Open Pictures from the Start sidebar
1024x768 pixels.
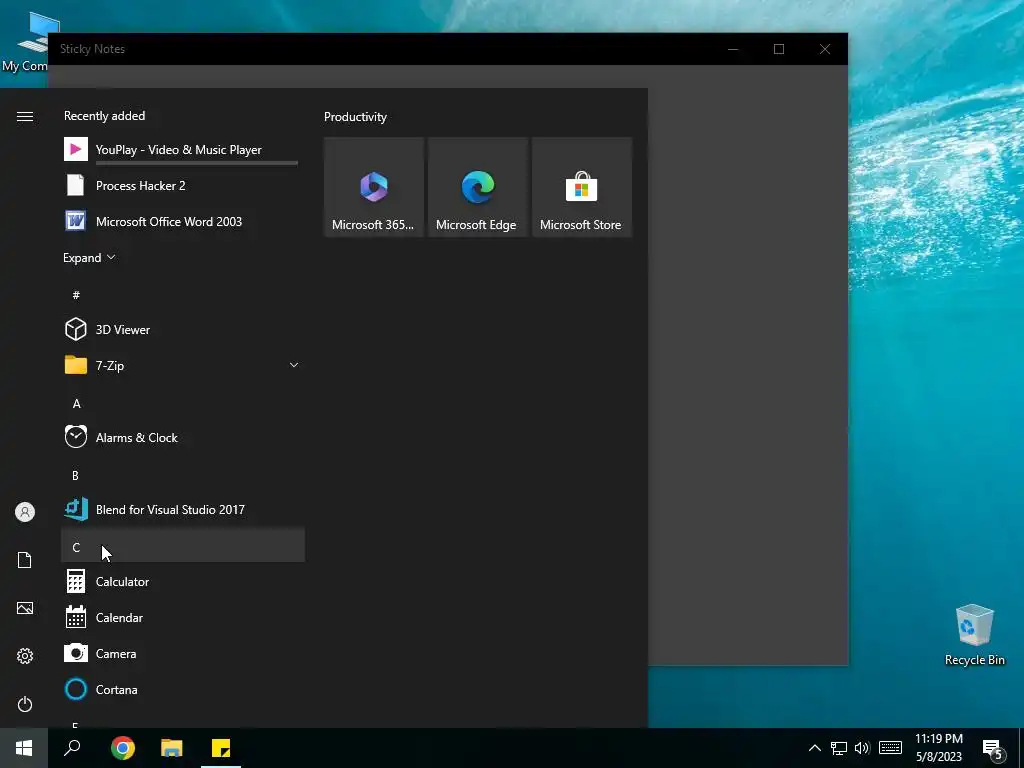25,608
